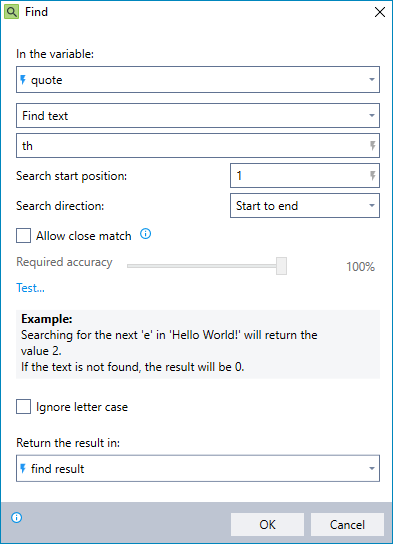Click the Cancel button
The image size is (393, 544).
coord(347,525)
